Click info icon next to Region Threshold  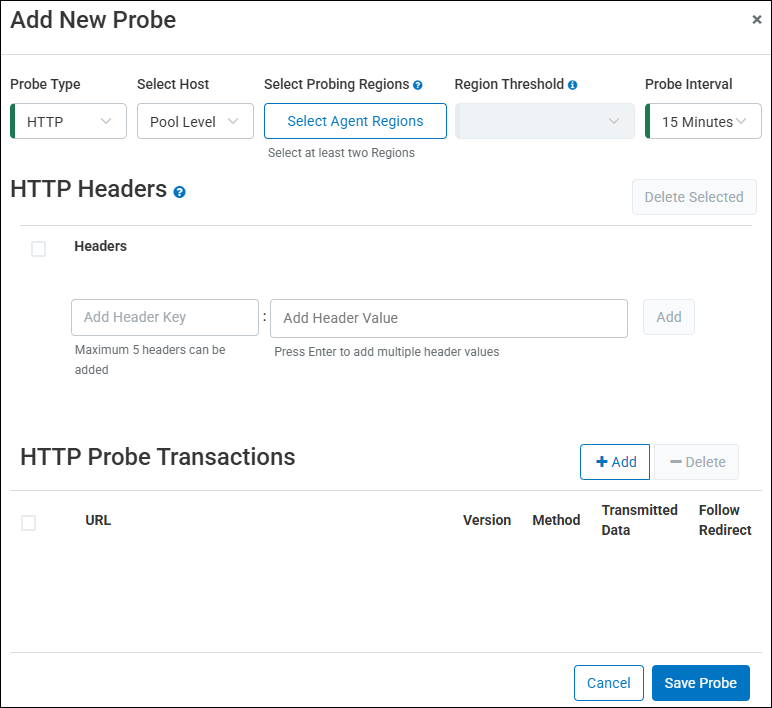click(573, 85)
